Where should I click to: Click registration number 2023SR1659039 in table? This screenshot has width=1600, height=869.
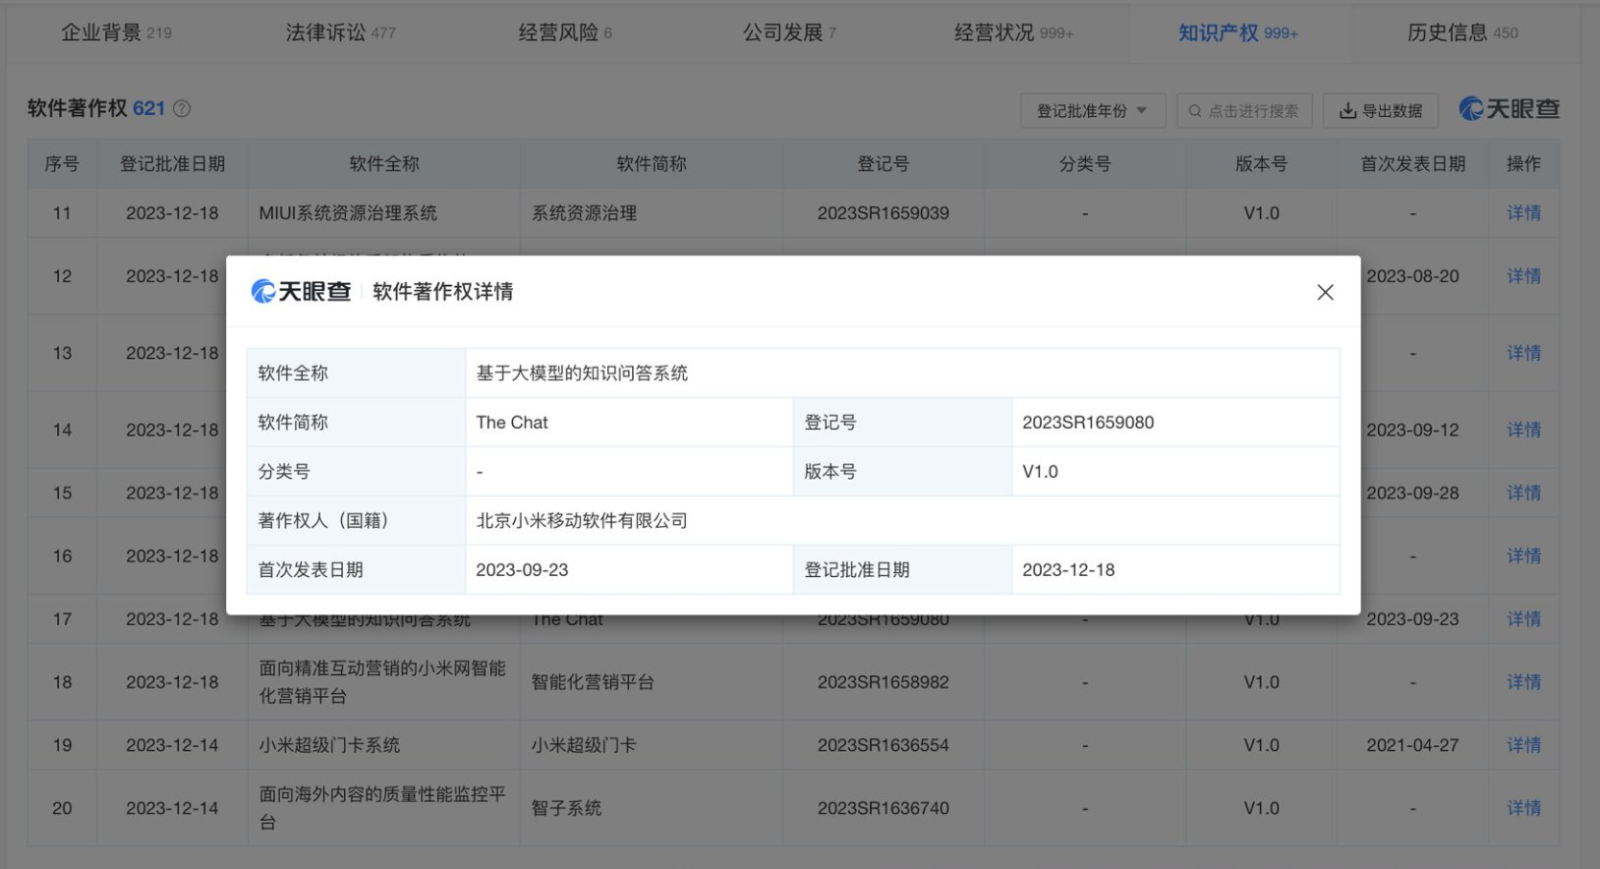(x=883, y=213)
